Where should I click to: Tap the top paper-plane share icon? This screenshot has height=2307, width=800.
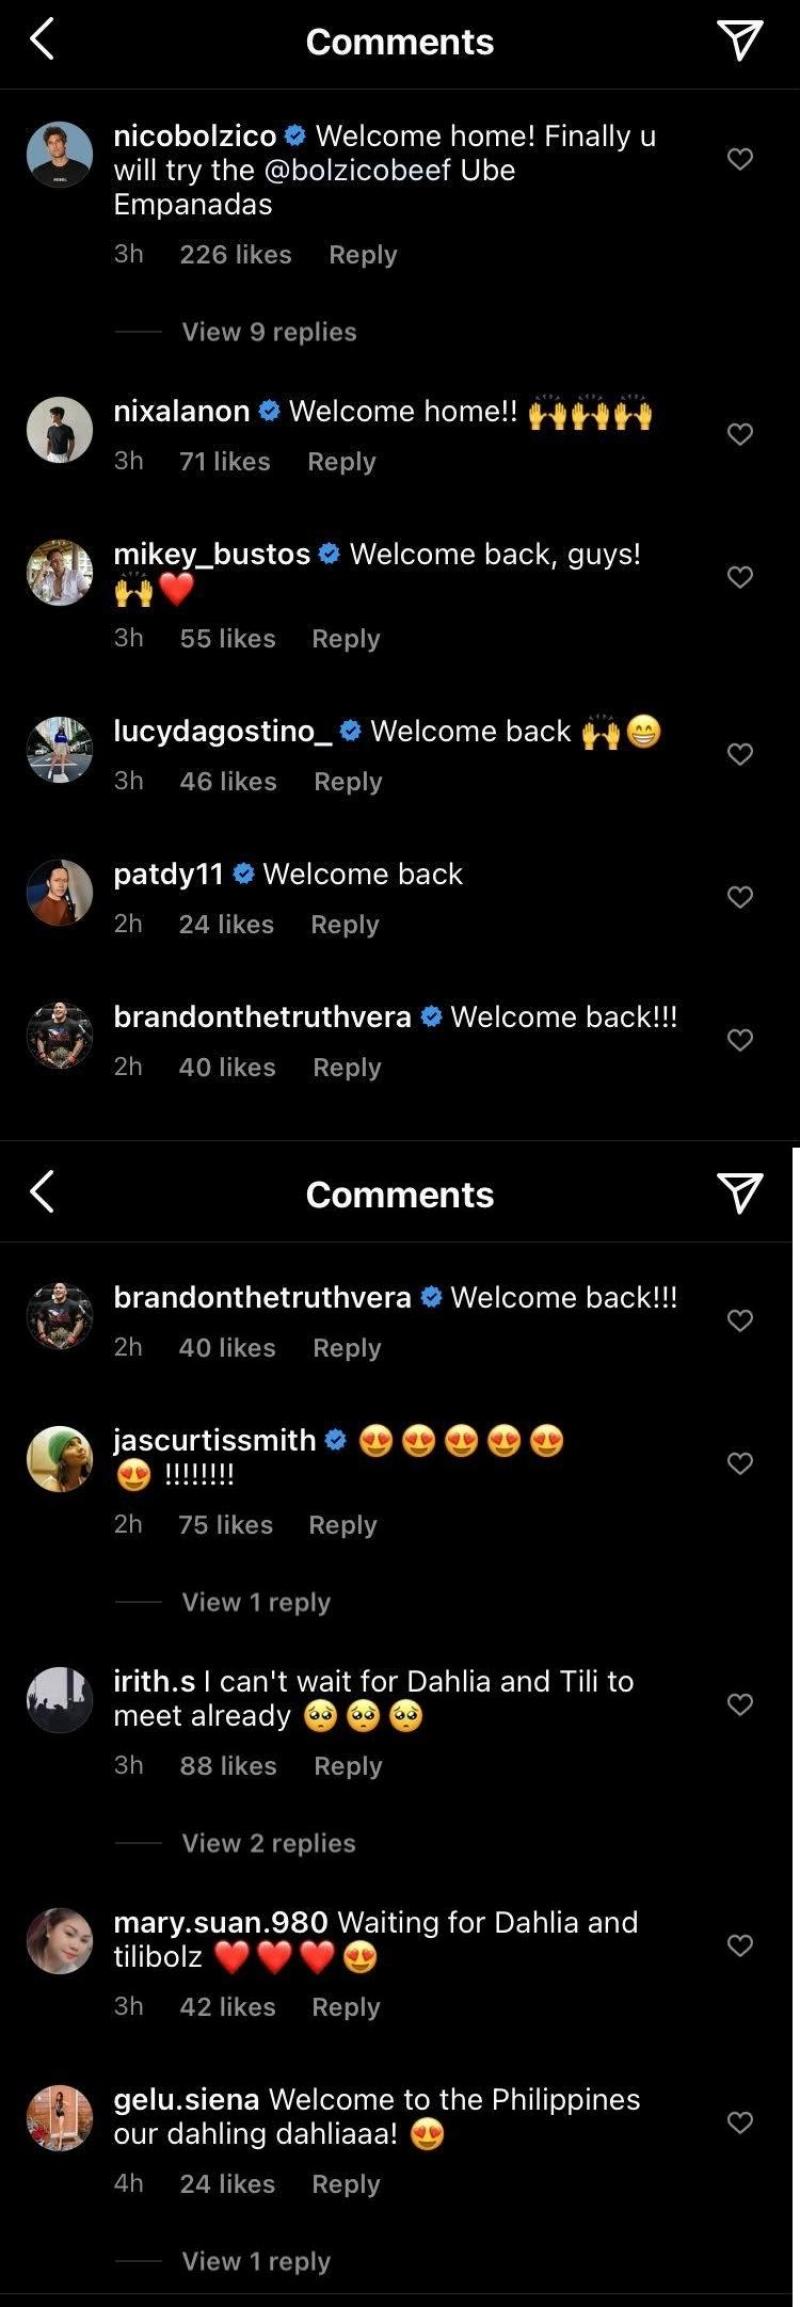(740, 40)
